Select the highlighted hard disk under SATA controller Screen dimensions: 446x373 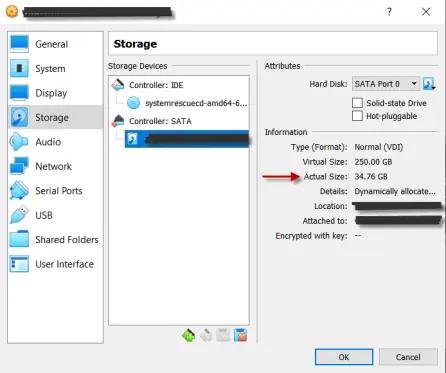pos(187,139)
